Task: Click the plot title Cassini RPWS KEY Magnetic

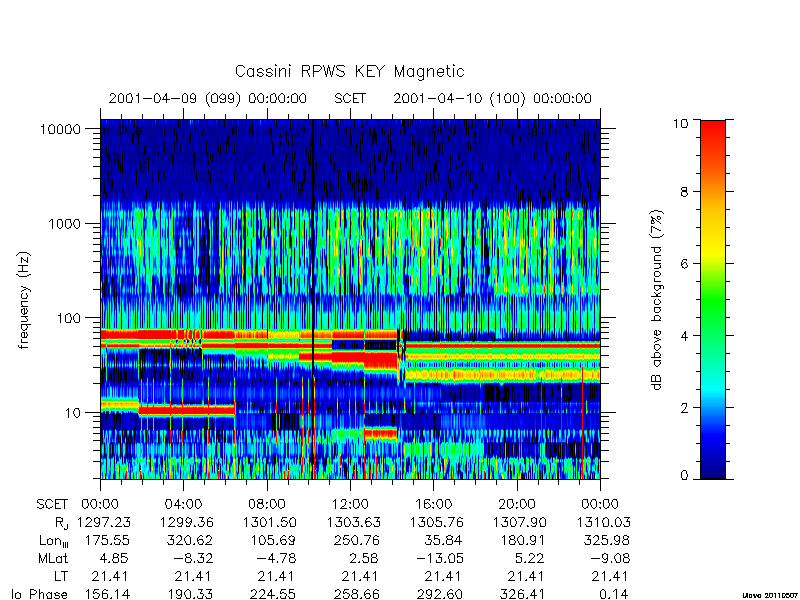Action: [x=349, y=71]
